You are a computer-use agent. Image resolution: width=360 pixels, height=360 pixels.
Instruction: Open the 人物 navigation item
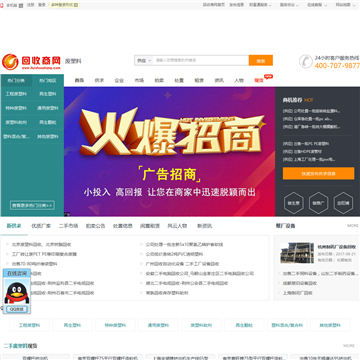click(x=239, y=80)
